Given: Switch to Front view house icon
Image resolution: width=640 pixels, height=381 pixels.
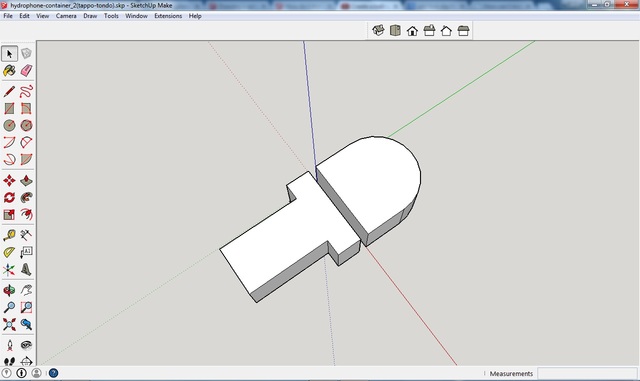Looking at the screenshot, I should pos(412,31).
